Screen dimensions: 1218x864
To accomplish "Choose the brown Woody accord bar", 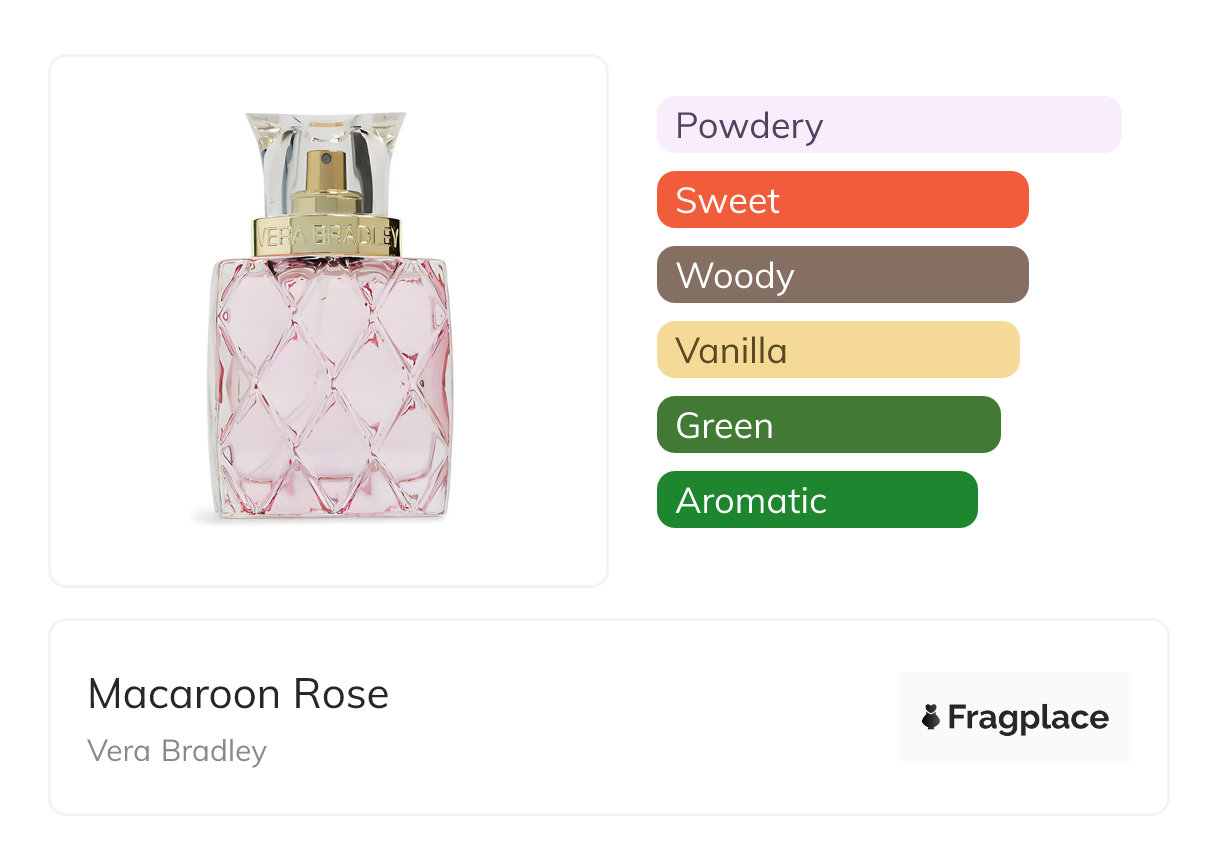I will (x=842, y=275).
